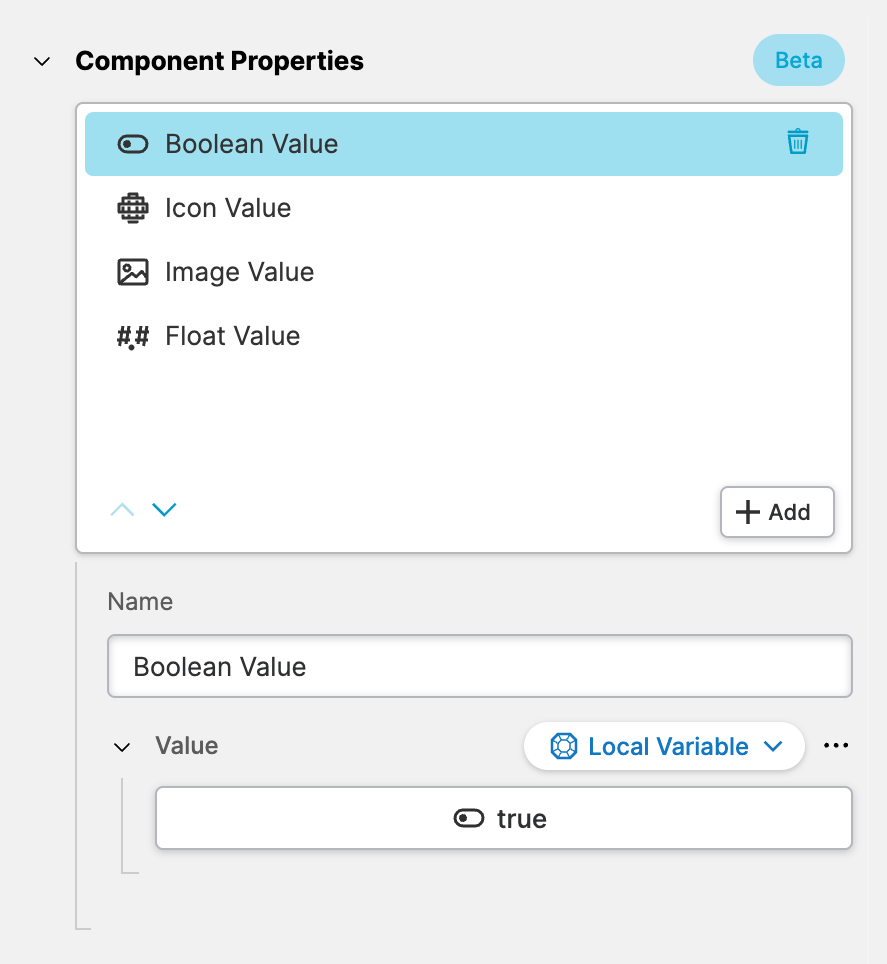Collapse the Component Properties section chevron

(42, 61)
